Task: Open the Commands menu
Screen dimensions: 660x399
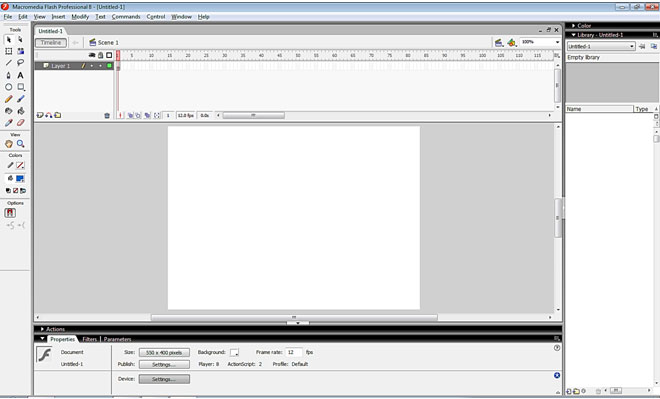Action: 126,17
